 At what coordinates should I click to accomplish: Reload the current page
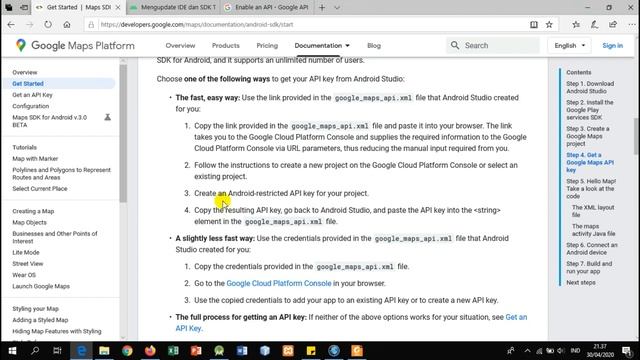(48, 24)
